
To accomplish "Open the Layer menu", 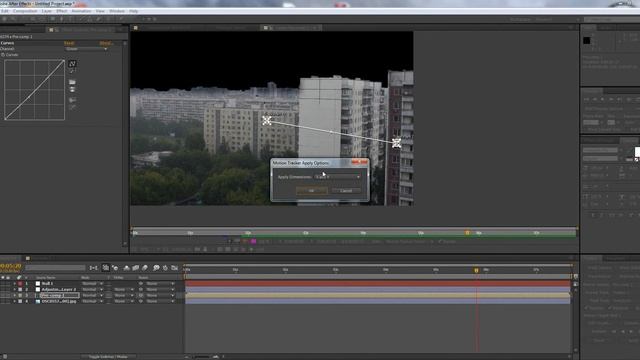I will click(47, 11).
